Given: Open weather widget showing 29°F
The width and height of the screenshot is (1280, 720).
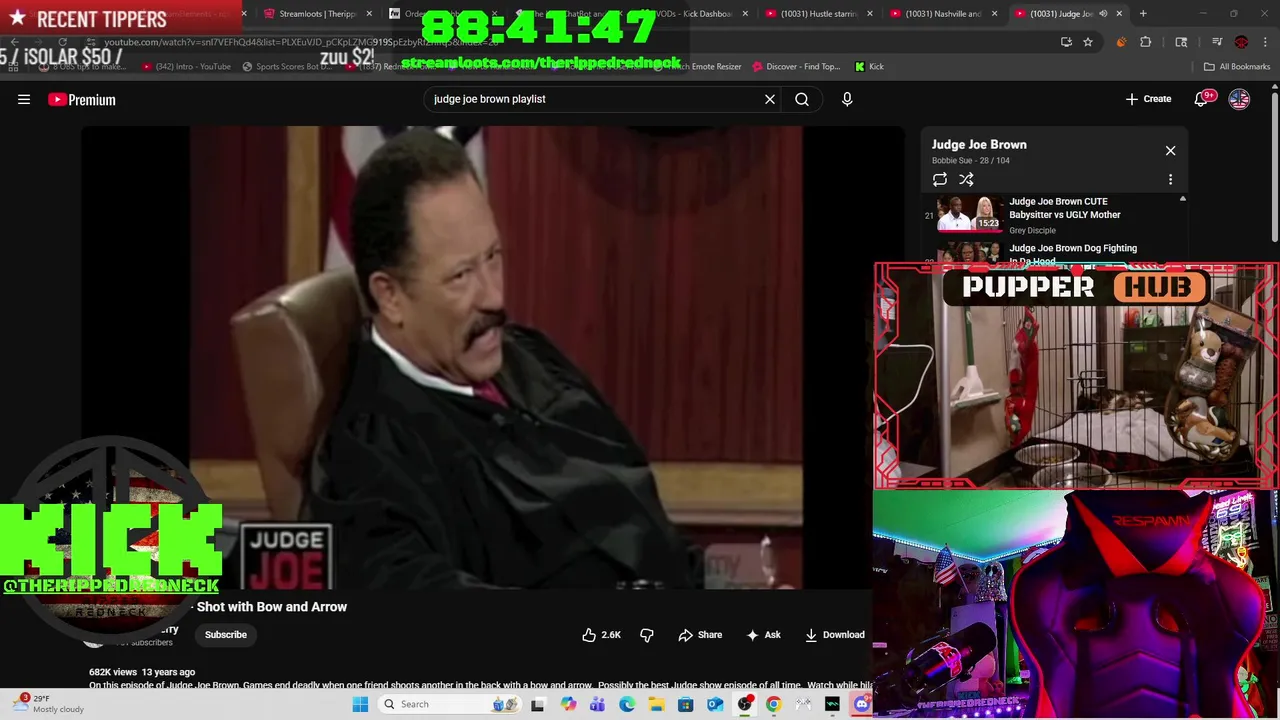Looking at the screenshot, I should (x=50, y=704).
